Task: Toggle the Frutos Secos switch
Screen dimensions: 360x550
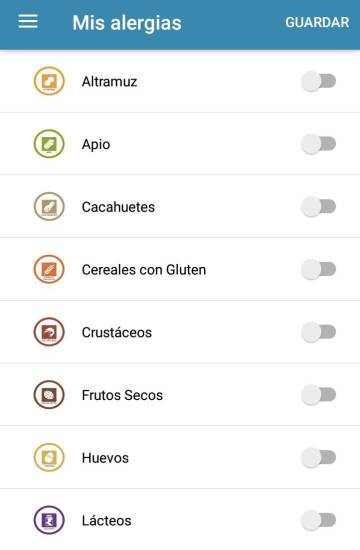Action: [319, 395]
